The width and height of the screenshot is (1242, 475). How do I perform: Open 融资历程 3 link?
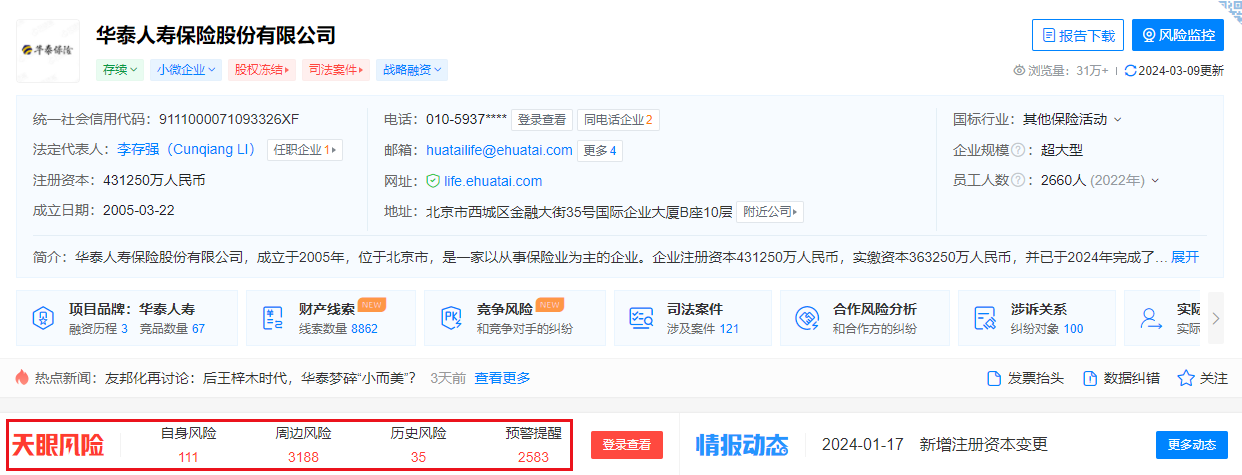click(x=98, y=328)
